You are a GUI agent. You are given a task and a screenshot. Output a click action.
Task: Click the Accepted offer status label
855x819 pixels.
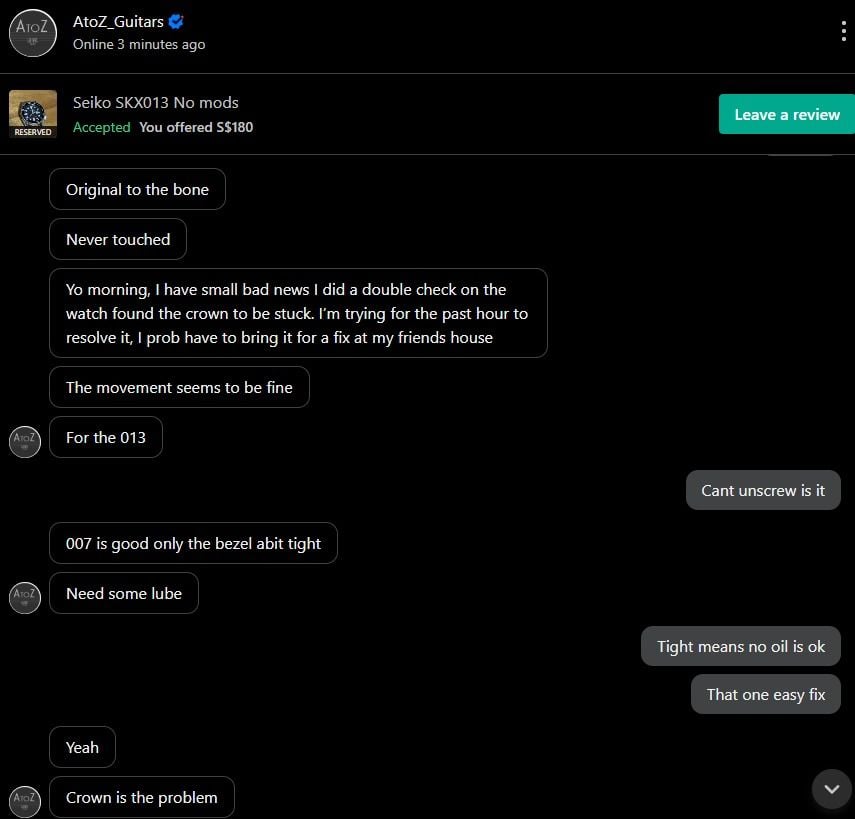pyautogui.click(x=102, y=127)
